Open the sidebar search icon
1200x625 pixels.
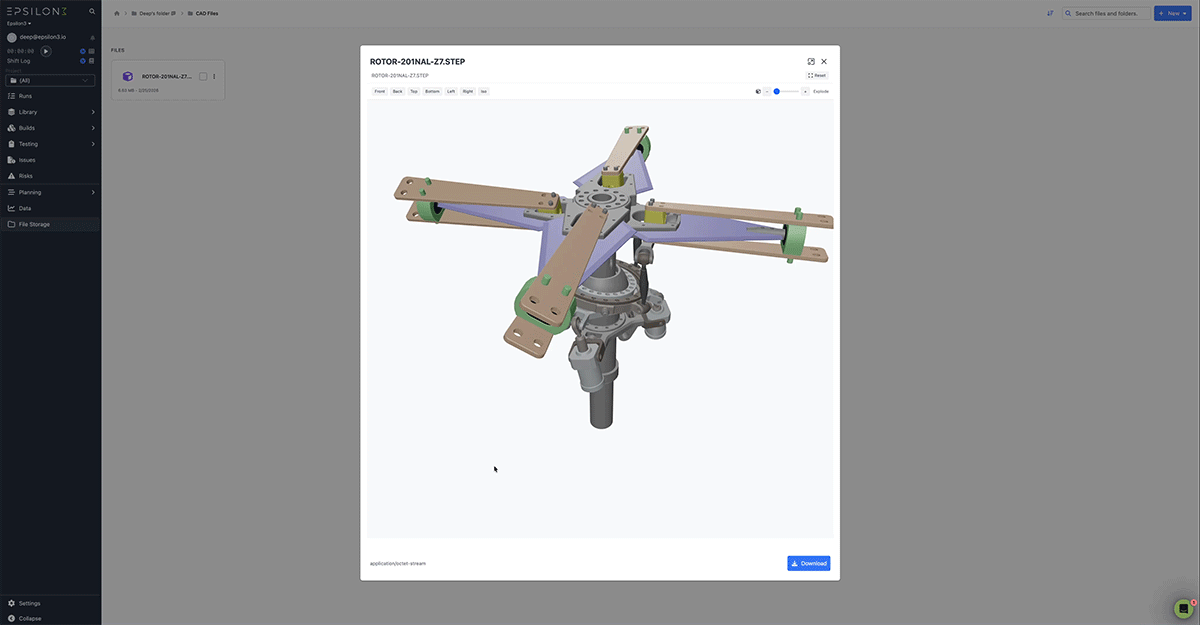point(92,11)
